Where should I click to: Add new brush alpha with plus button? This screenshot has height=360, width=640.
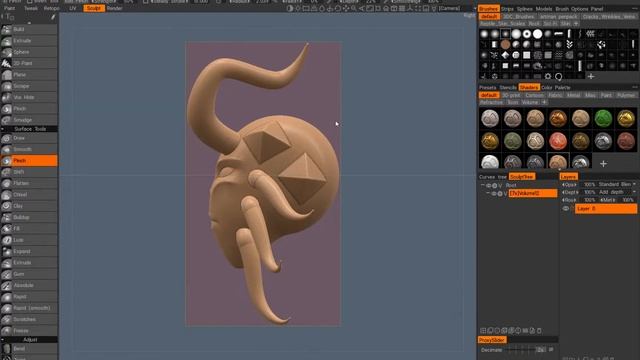click(591, 76)
